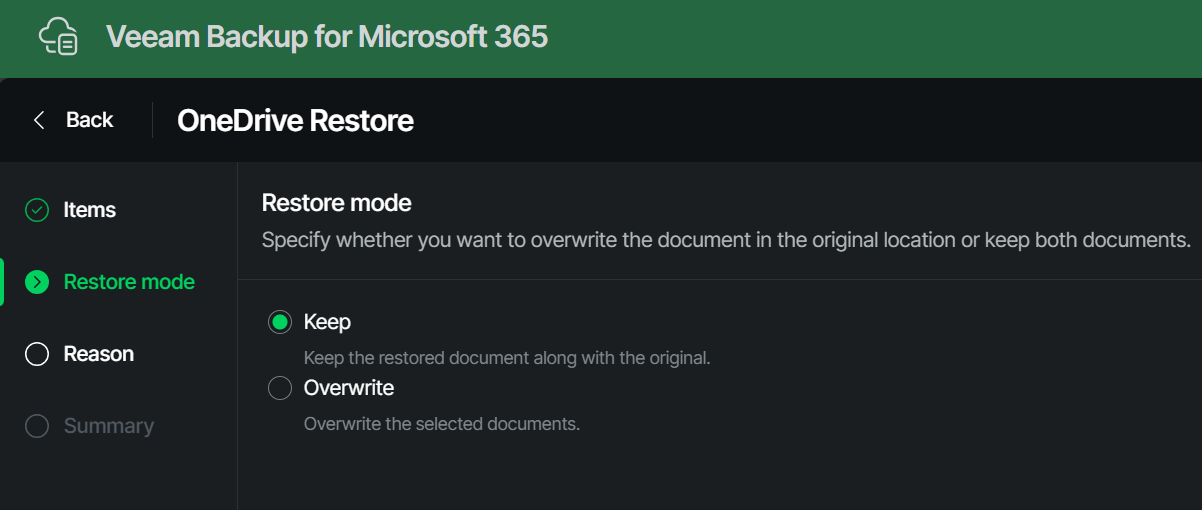Image resolution: width=1202 pixels, height=510 pixels.
Task: Click the Summary step circle icon
Action: point(37,426)
